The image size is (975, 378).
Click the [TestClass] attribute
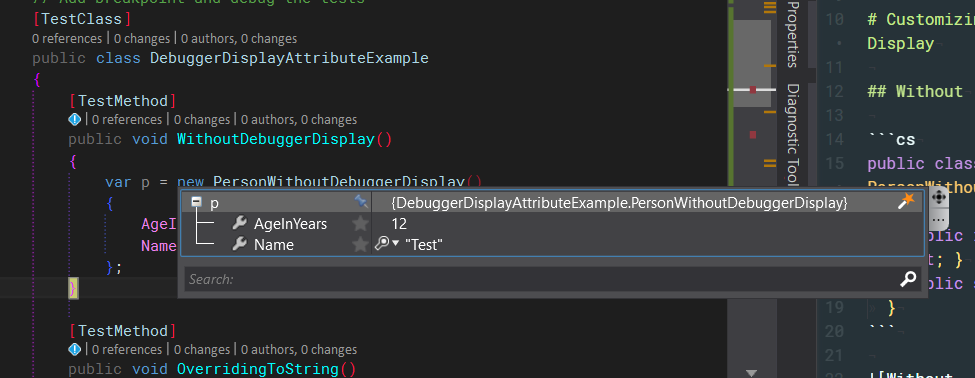pos(82,19)
